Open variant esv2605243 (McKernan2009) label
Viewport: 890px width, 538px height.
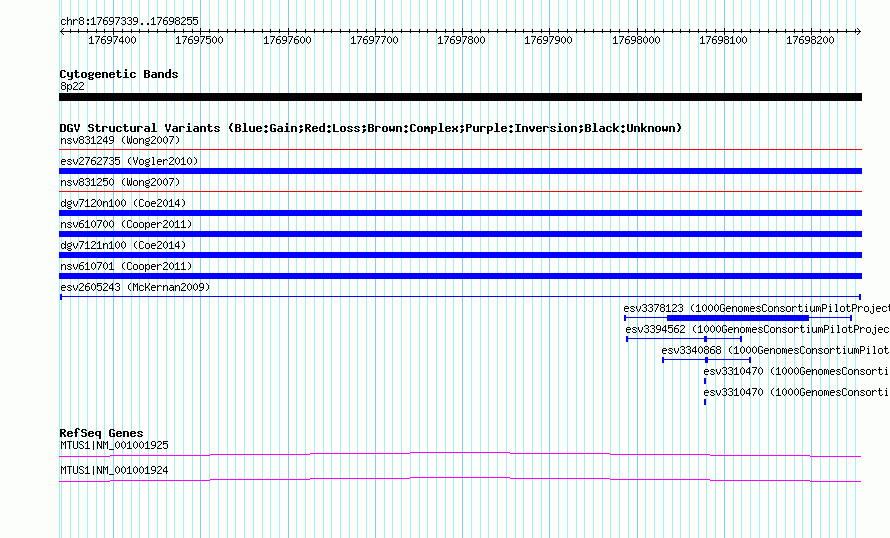pos(135,287)
